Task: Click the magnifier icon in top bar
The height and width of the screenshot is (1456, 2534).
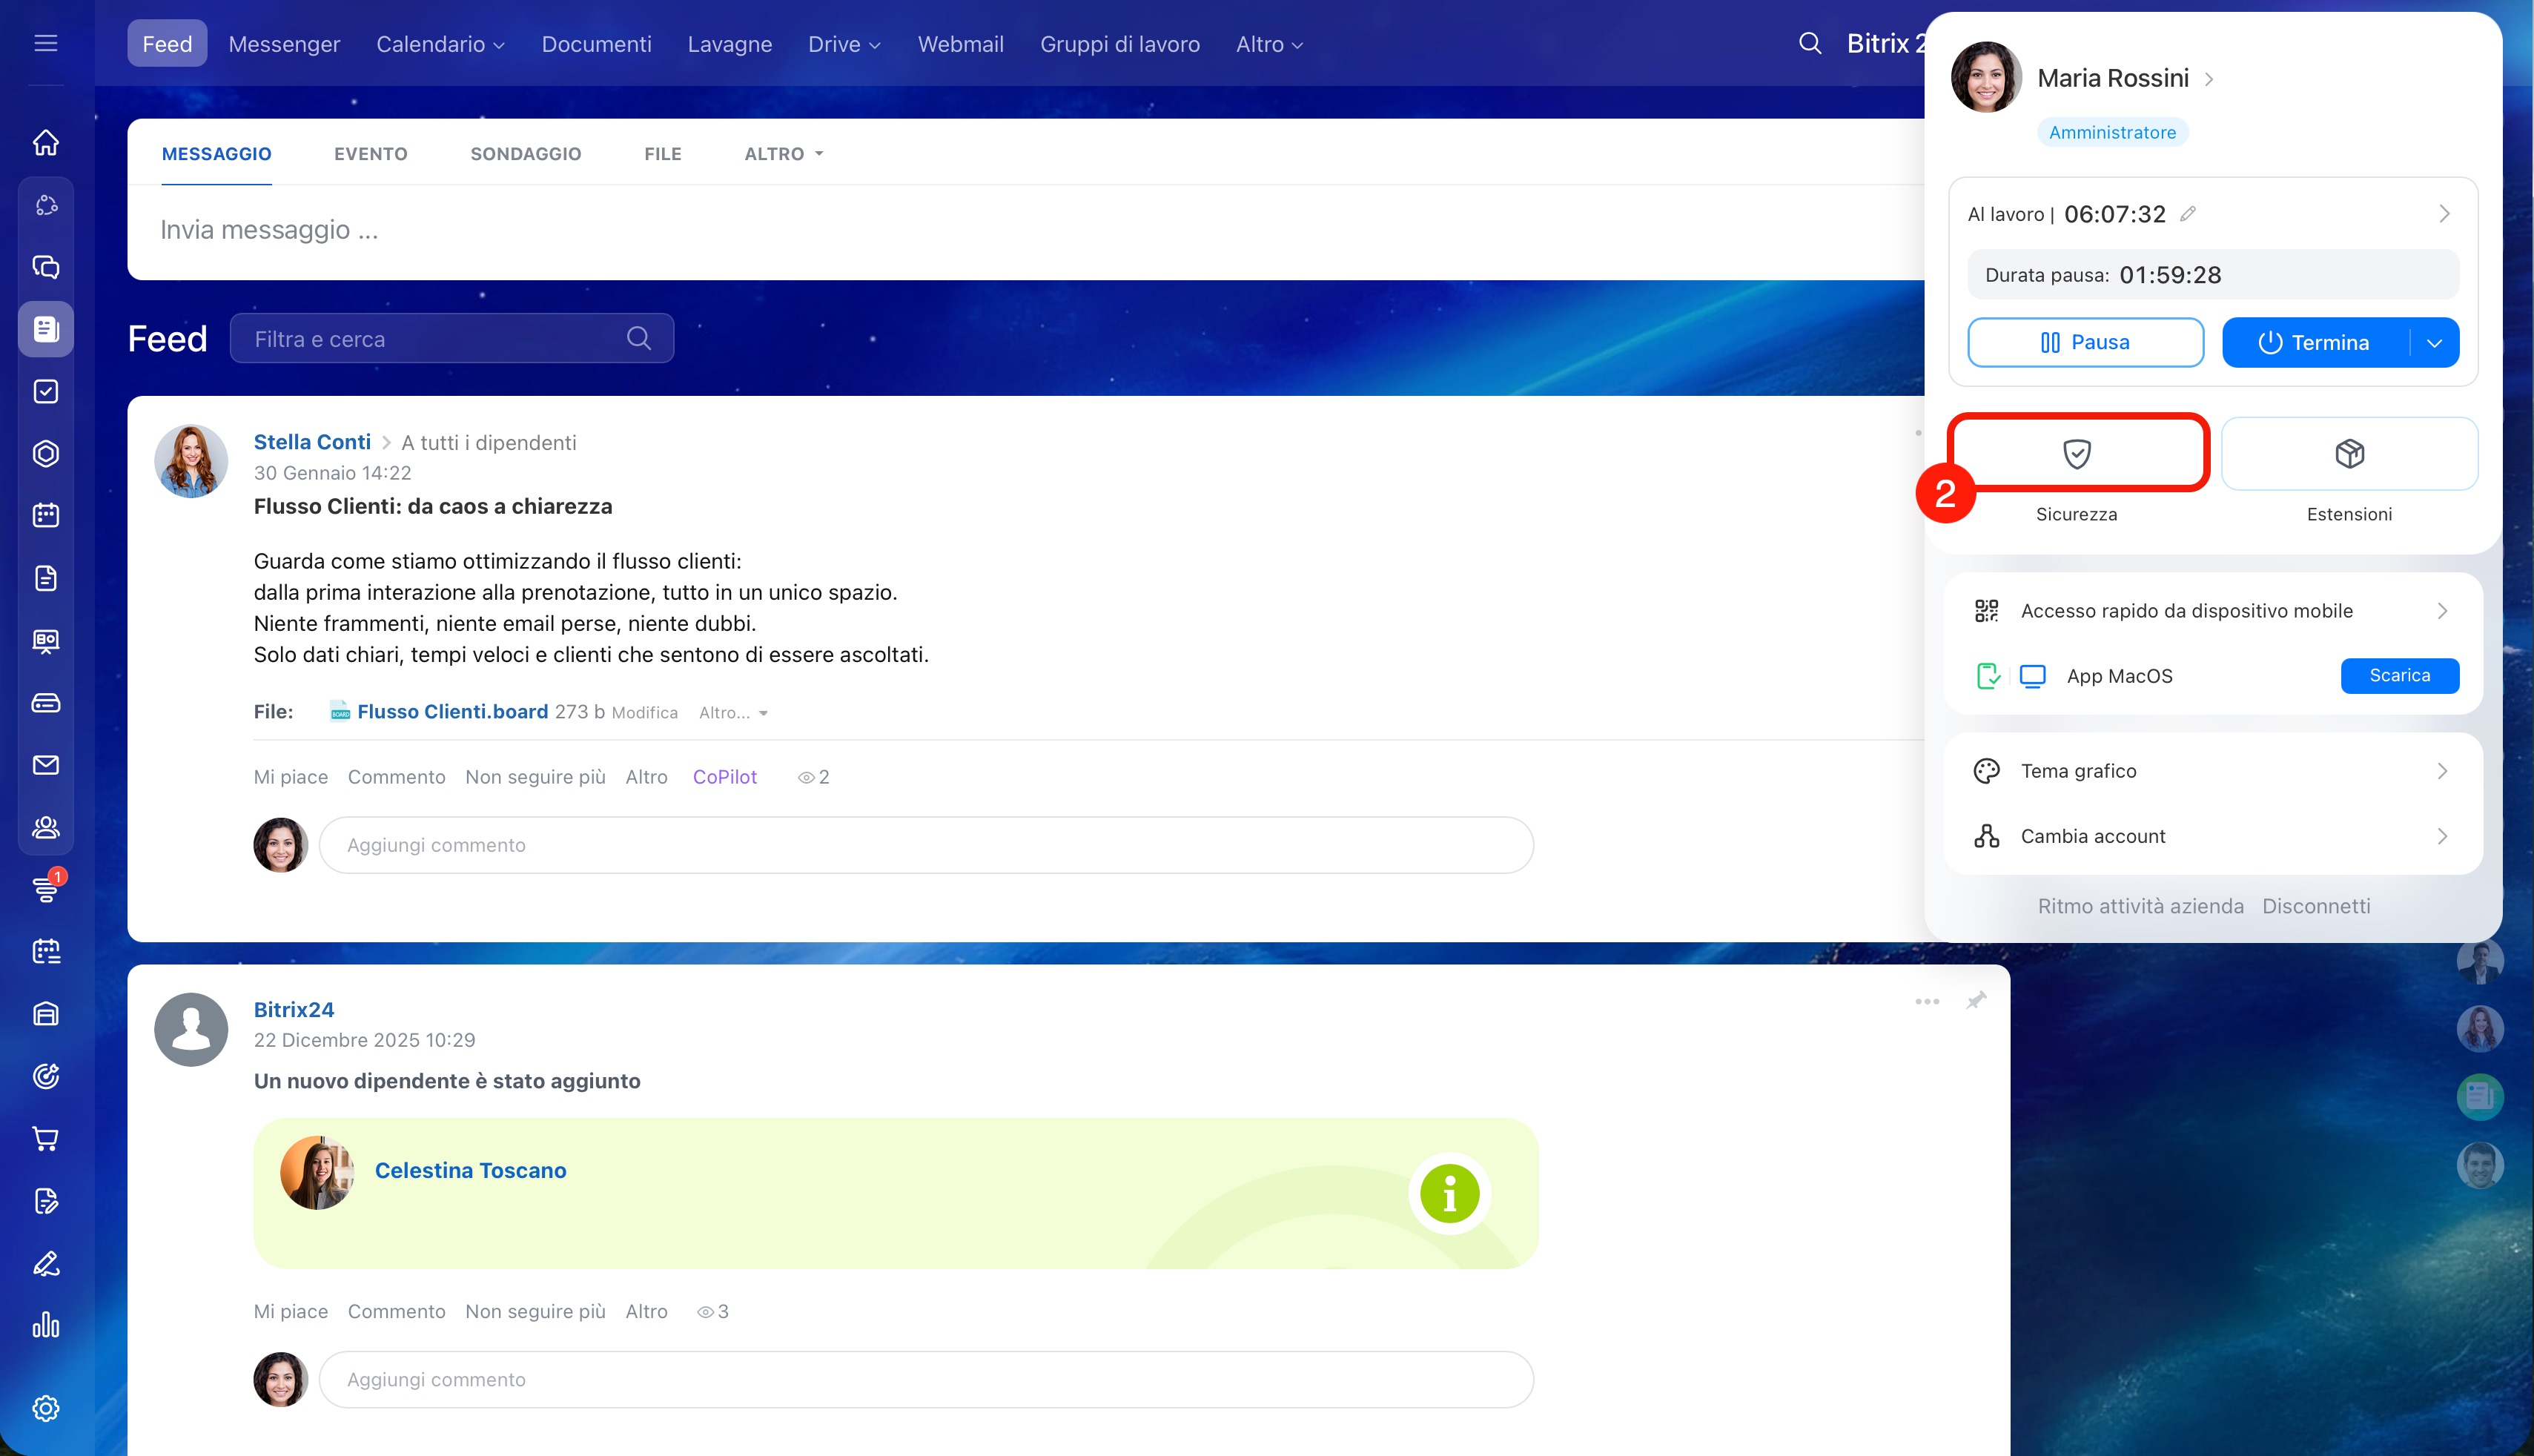Action: click(1810, 43)
